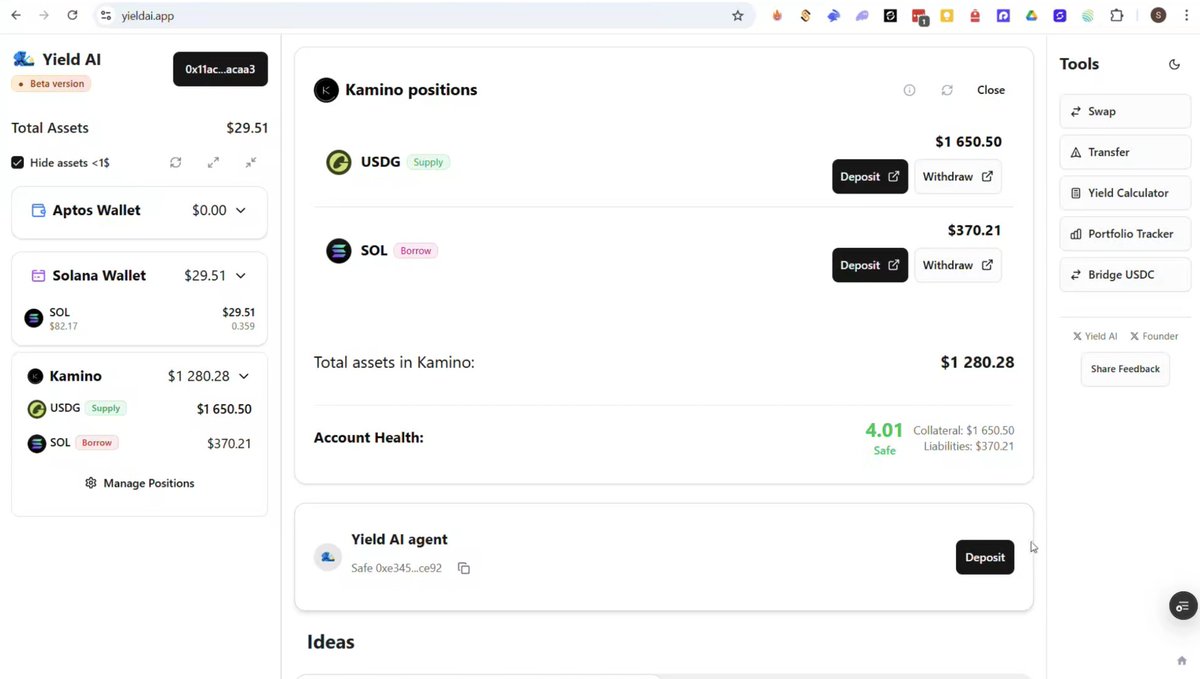
Task: Click the Yield AI agent avatar
Action: pyautogui.click(x=328, y=557)
